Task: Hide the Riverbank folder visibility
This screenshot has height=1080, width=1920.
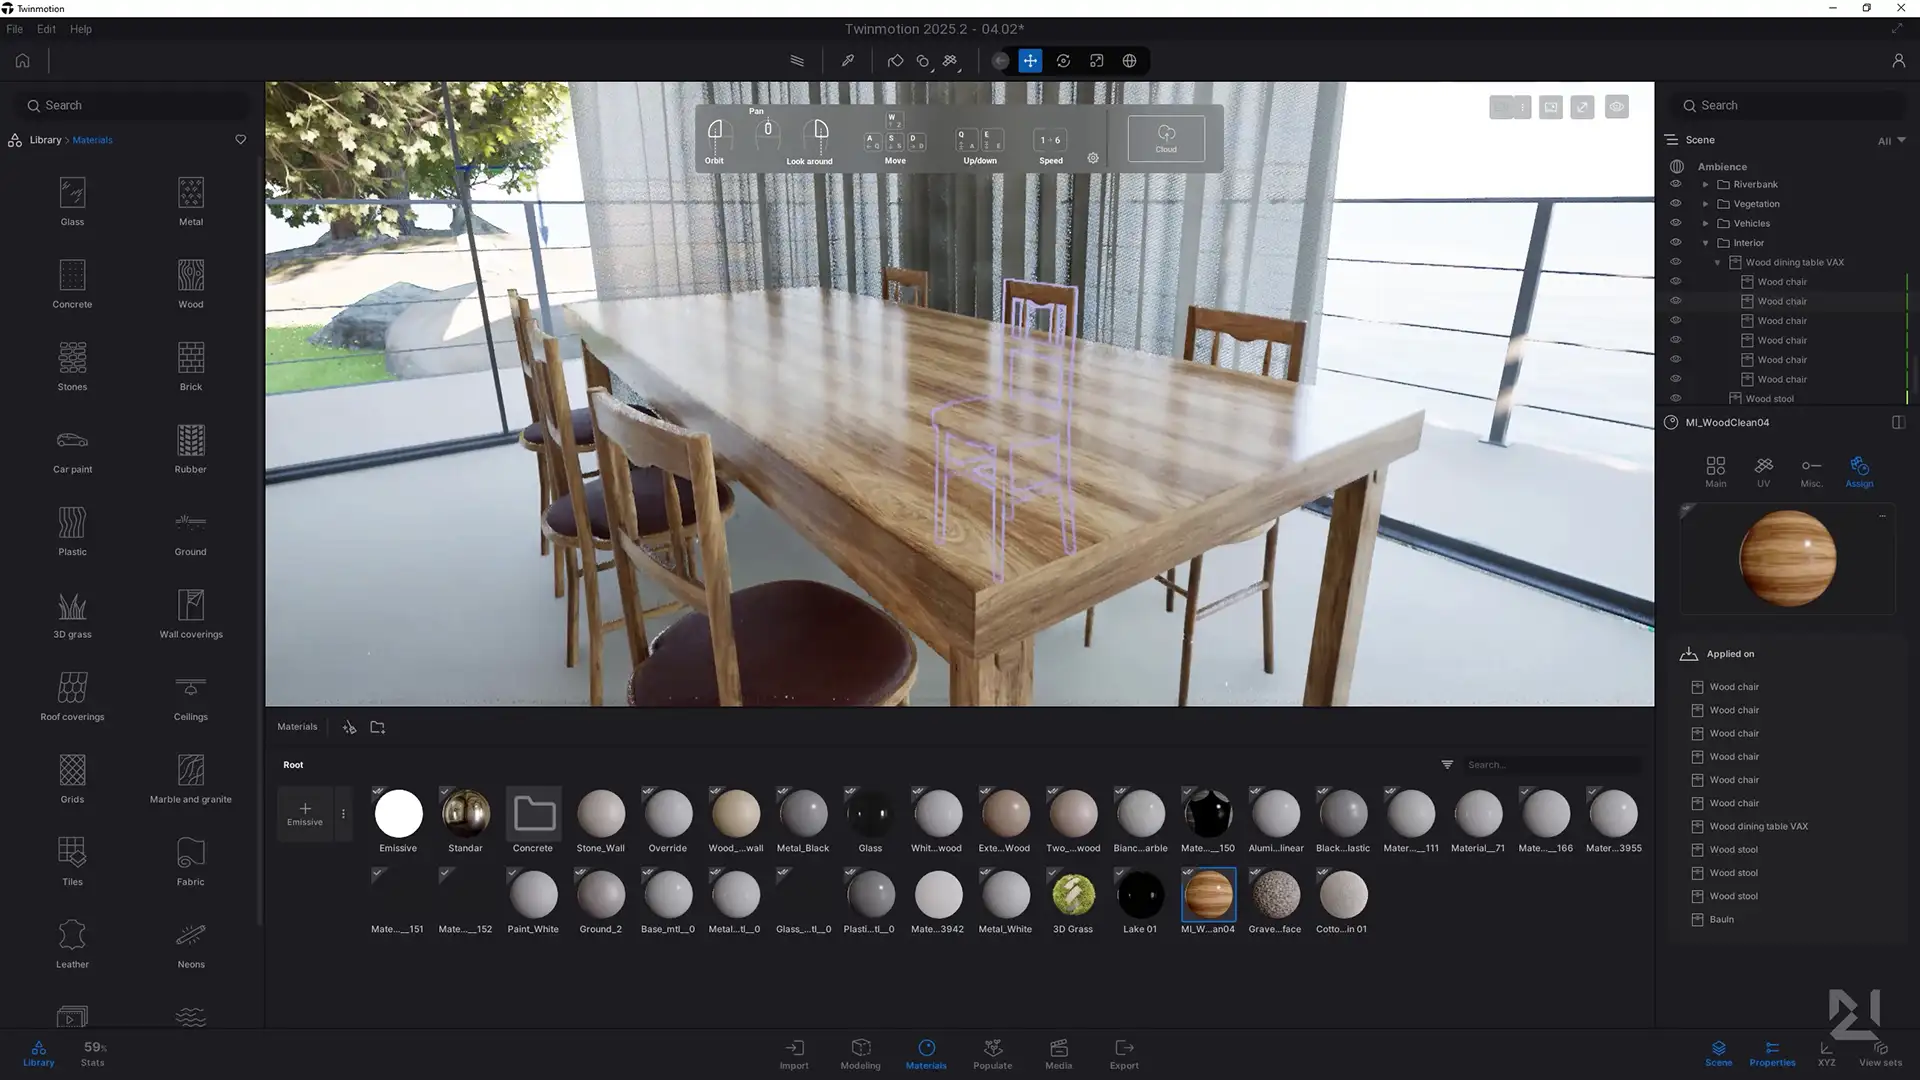Action: pos(1676,184)
